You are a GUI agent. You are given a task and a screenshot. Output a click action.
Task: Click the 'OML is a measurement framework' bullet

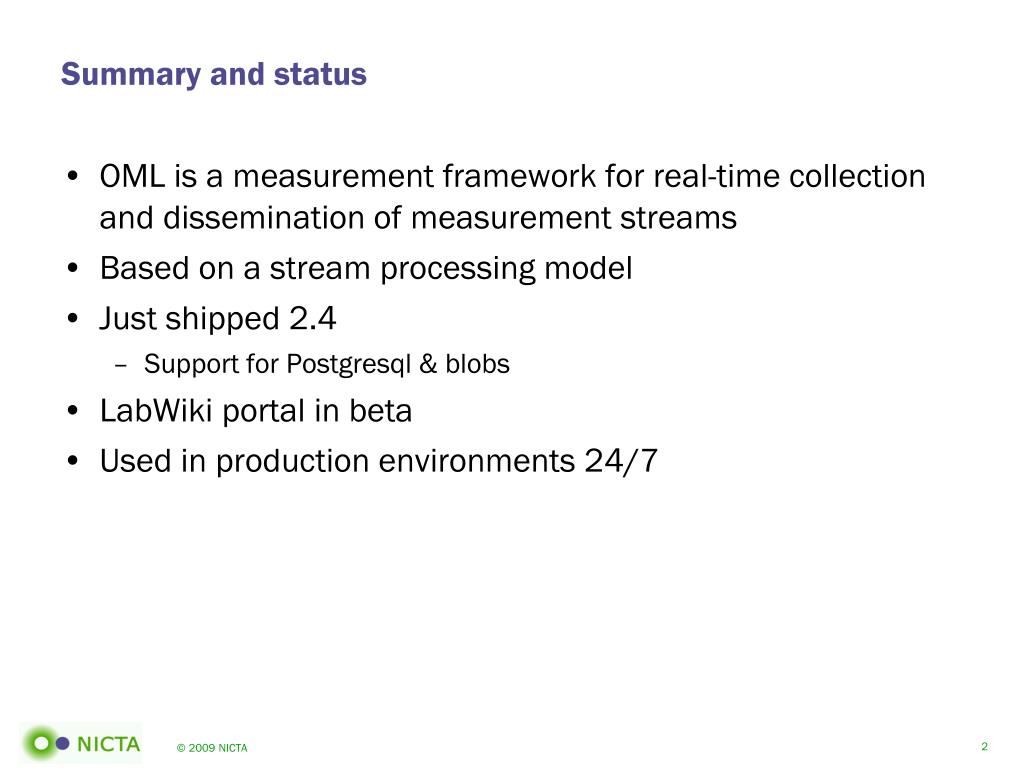(x=512, y=176)
